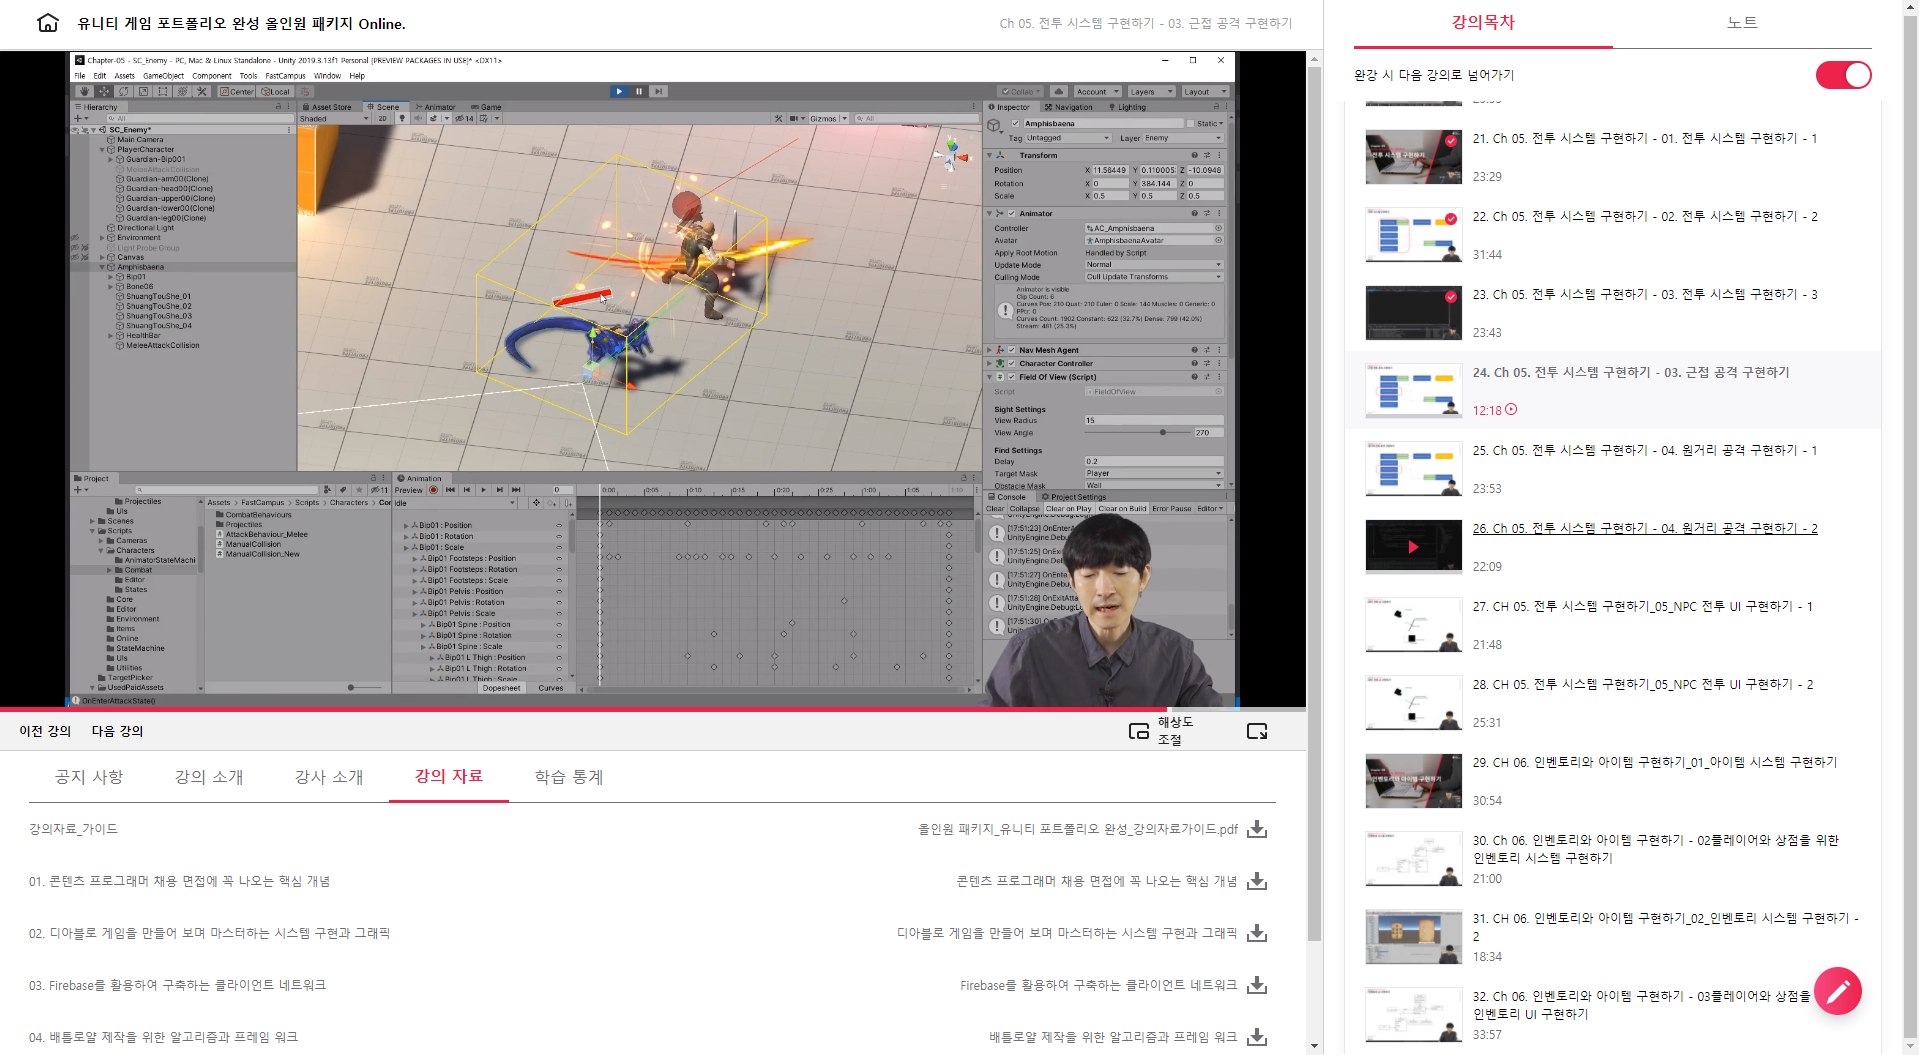Open the Update Mode Normal dropdown
1919x1055 pixels.
pos(1154,265)
